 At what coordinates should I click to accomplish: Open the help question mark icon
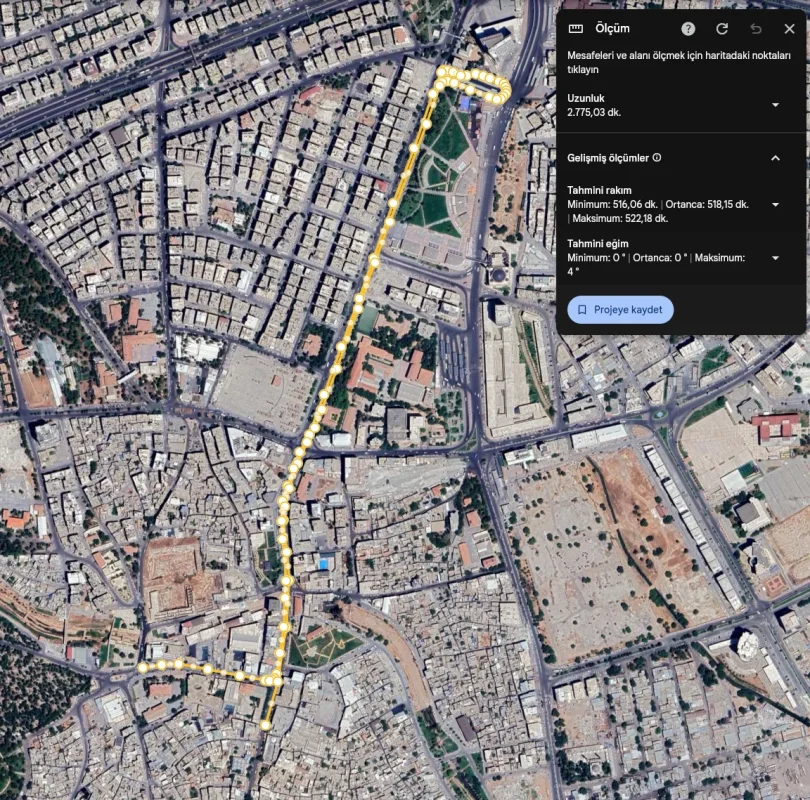pos(688,29)
